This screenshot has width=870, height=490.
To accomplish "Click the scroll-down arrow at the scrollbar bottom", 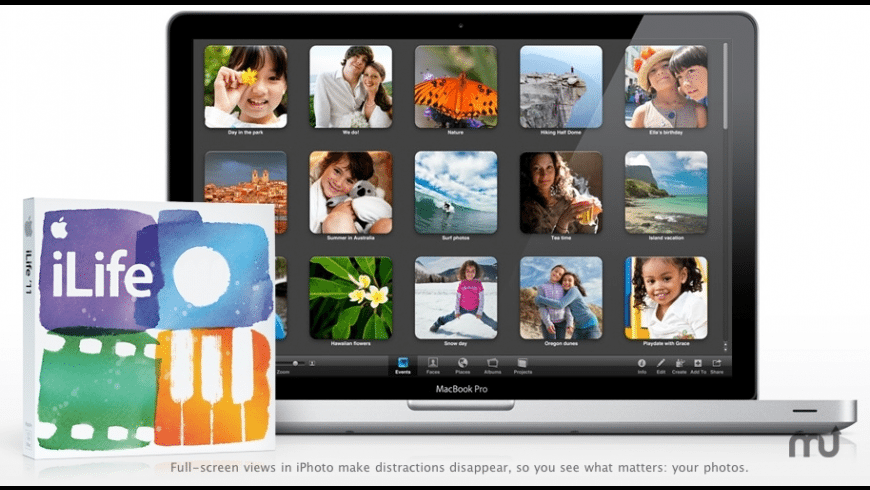I will (725, 349).
